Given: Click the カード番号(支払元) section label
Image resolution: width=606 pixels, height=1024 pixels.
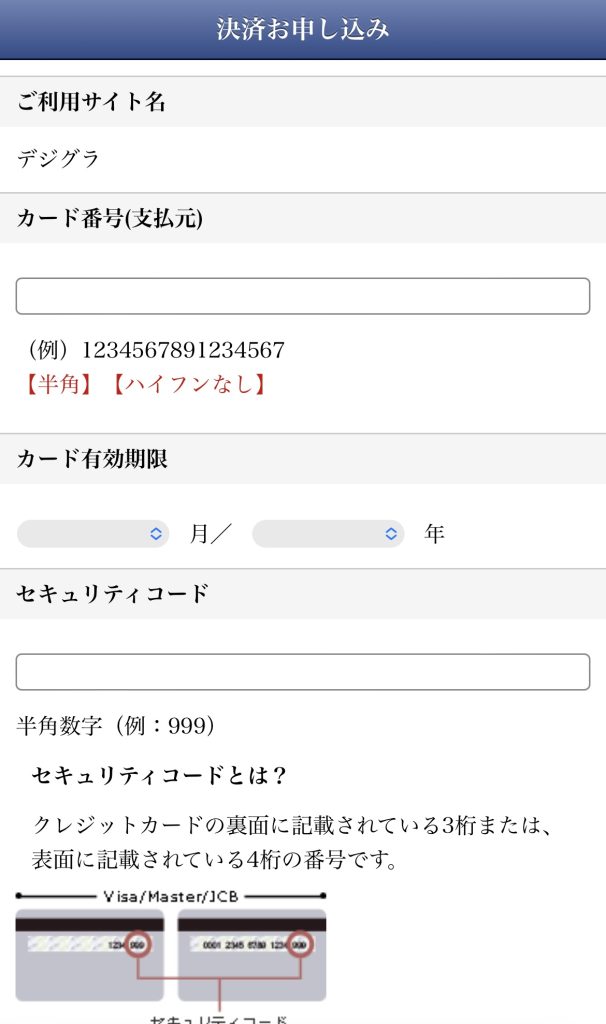Looking at the screenshot, I should pos(110,219).
